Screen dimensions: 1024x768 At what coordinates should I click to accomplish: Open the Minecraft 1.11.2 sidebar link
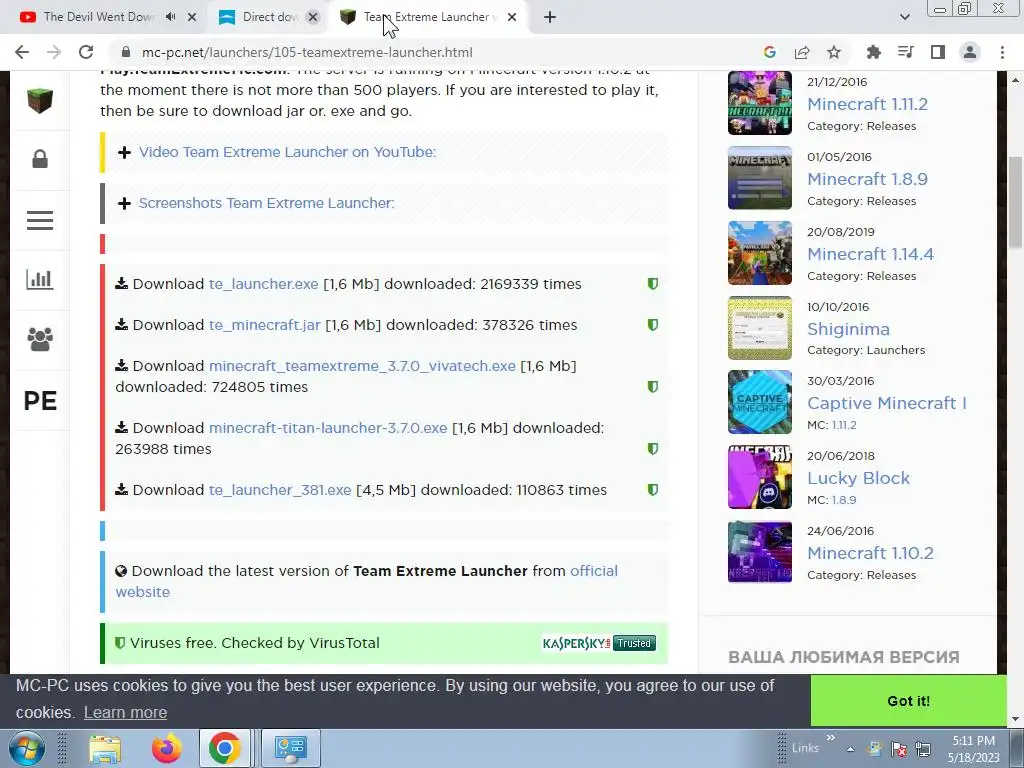point(867,104)
